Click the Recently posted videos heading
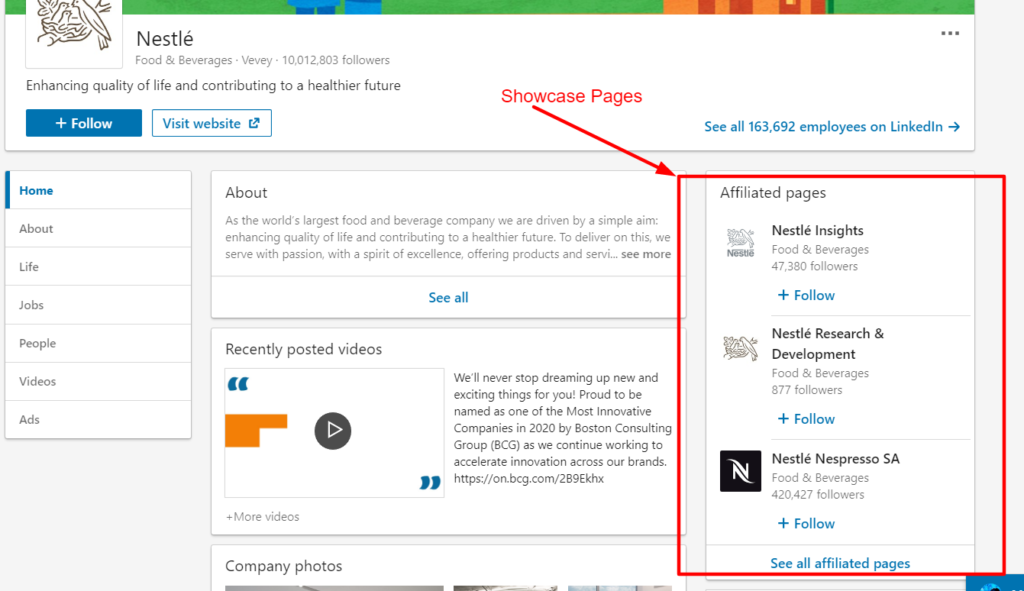This screenshot has width=1024, height=591. pyautogui.click(x=304, y=349)
